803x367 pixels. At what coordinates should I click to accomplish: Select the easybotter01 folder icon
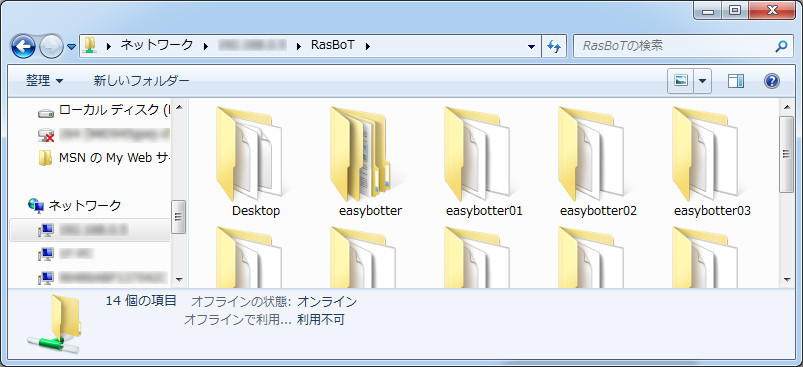click(x=477, y=153)
